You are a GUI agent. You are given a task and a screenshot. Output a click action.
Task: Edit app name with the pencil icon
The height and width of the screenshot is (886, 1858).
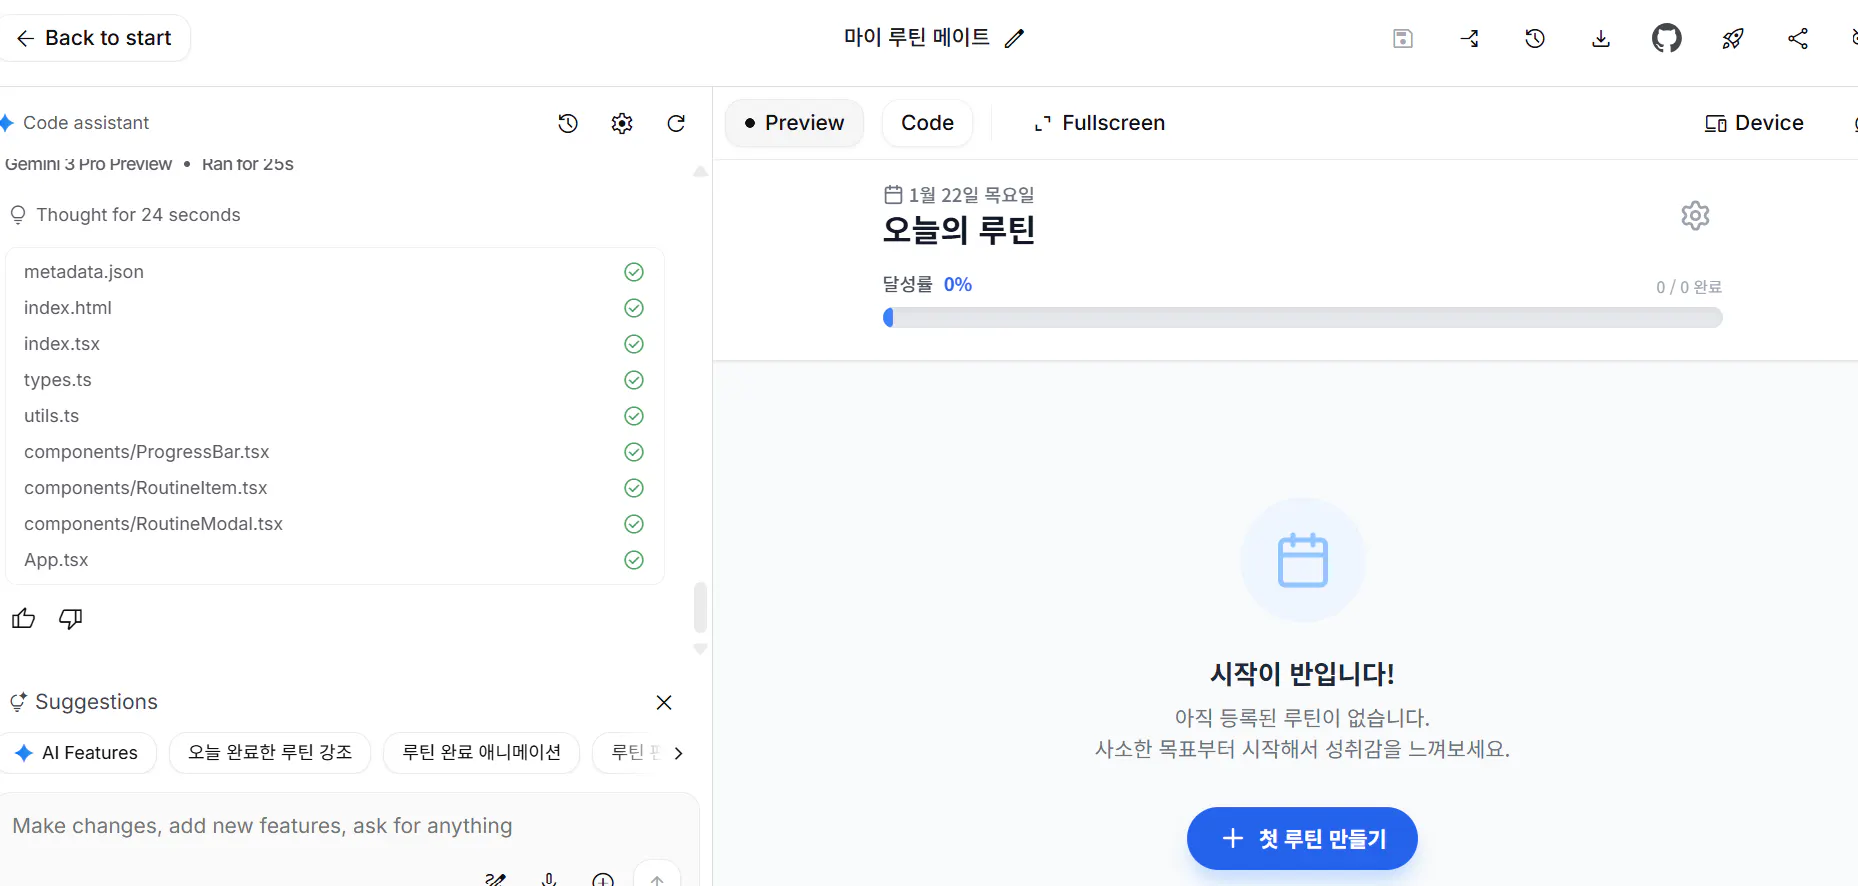click(1014, 38)
